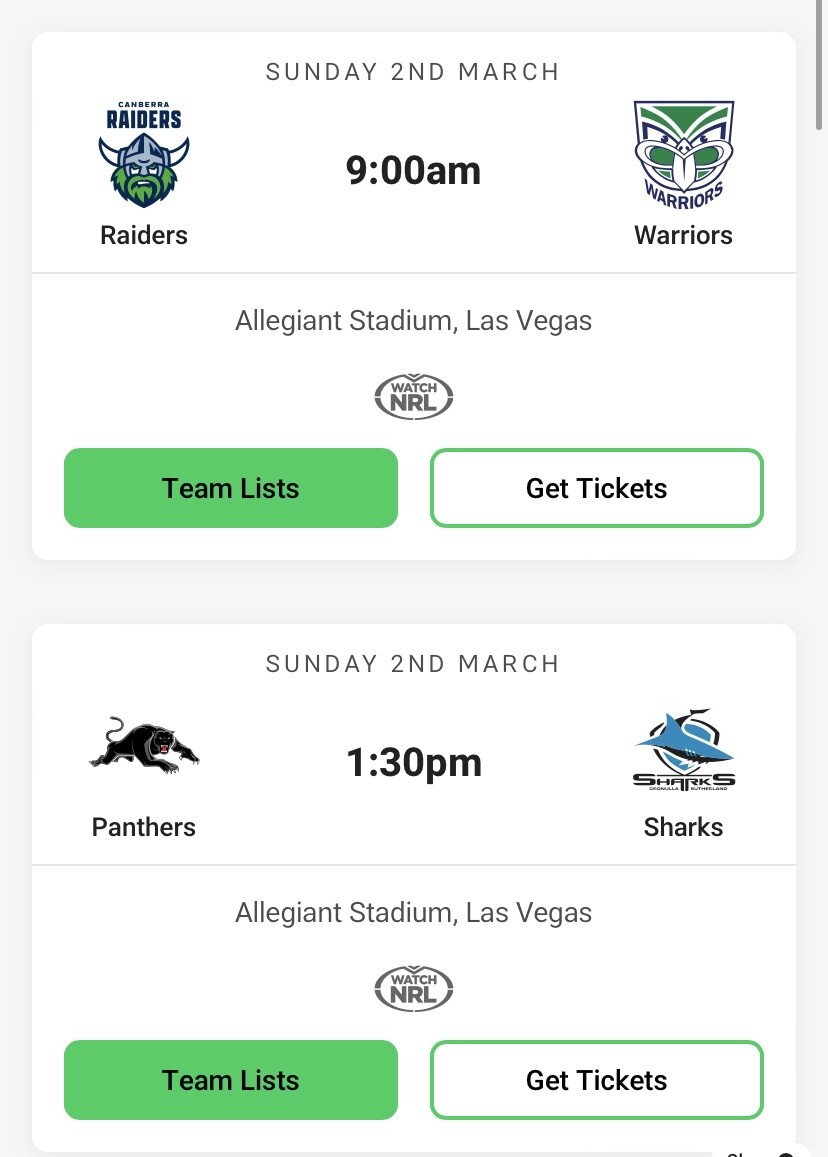Click the date header above Panthers match
Image resolution: width=828 pixels, height=1157 pixels.
pyautogui.click(x=414, y=664)
